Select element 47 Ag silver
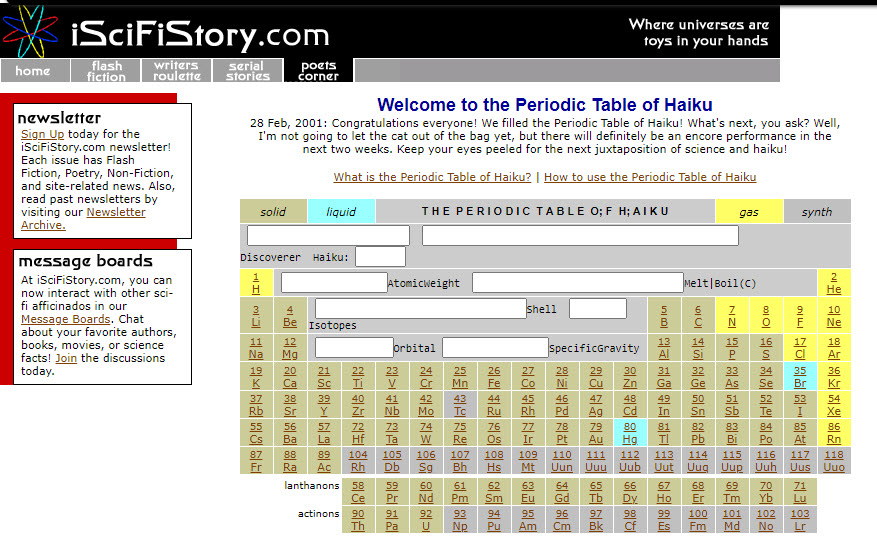The image size is (877, 546). (x=596, y=404)
